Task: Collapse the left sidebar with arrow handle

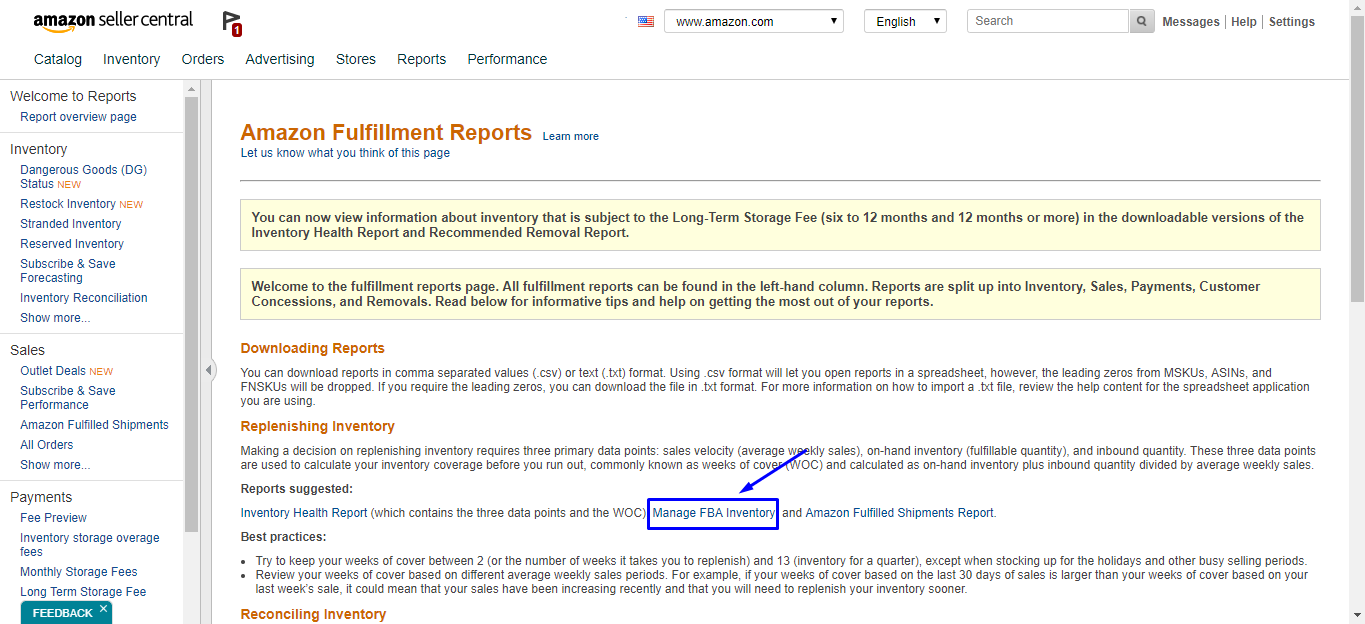Action: coord(209,370)
